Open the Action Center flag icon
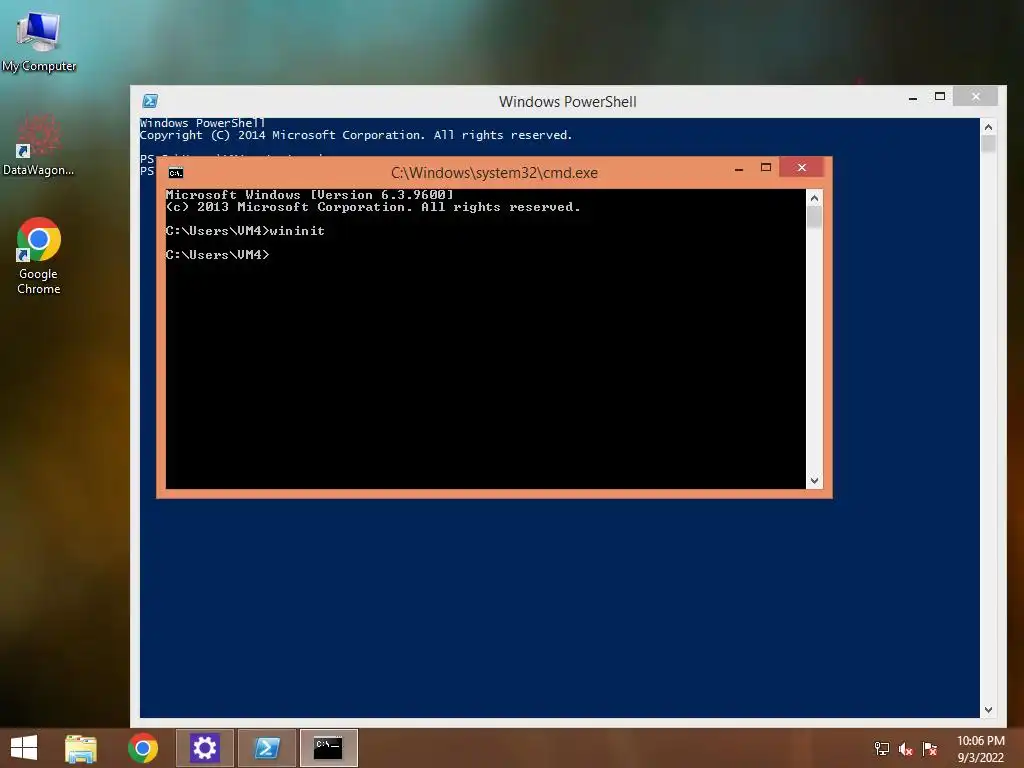This screenshot has height=768, width=1024. [929, 748]
